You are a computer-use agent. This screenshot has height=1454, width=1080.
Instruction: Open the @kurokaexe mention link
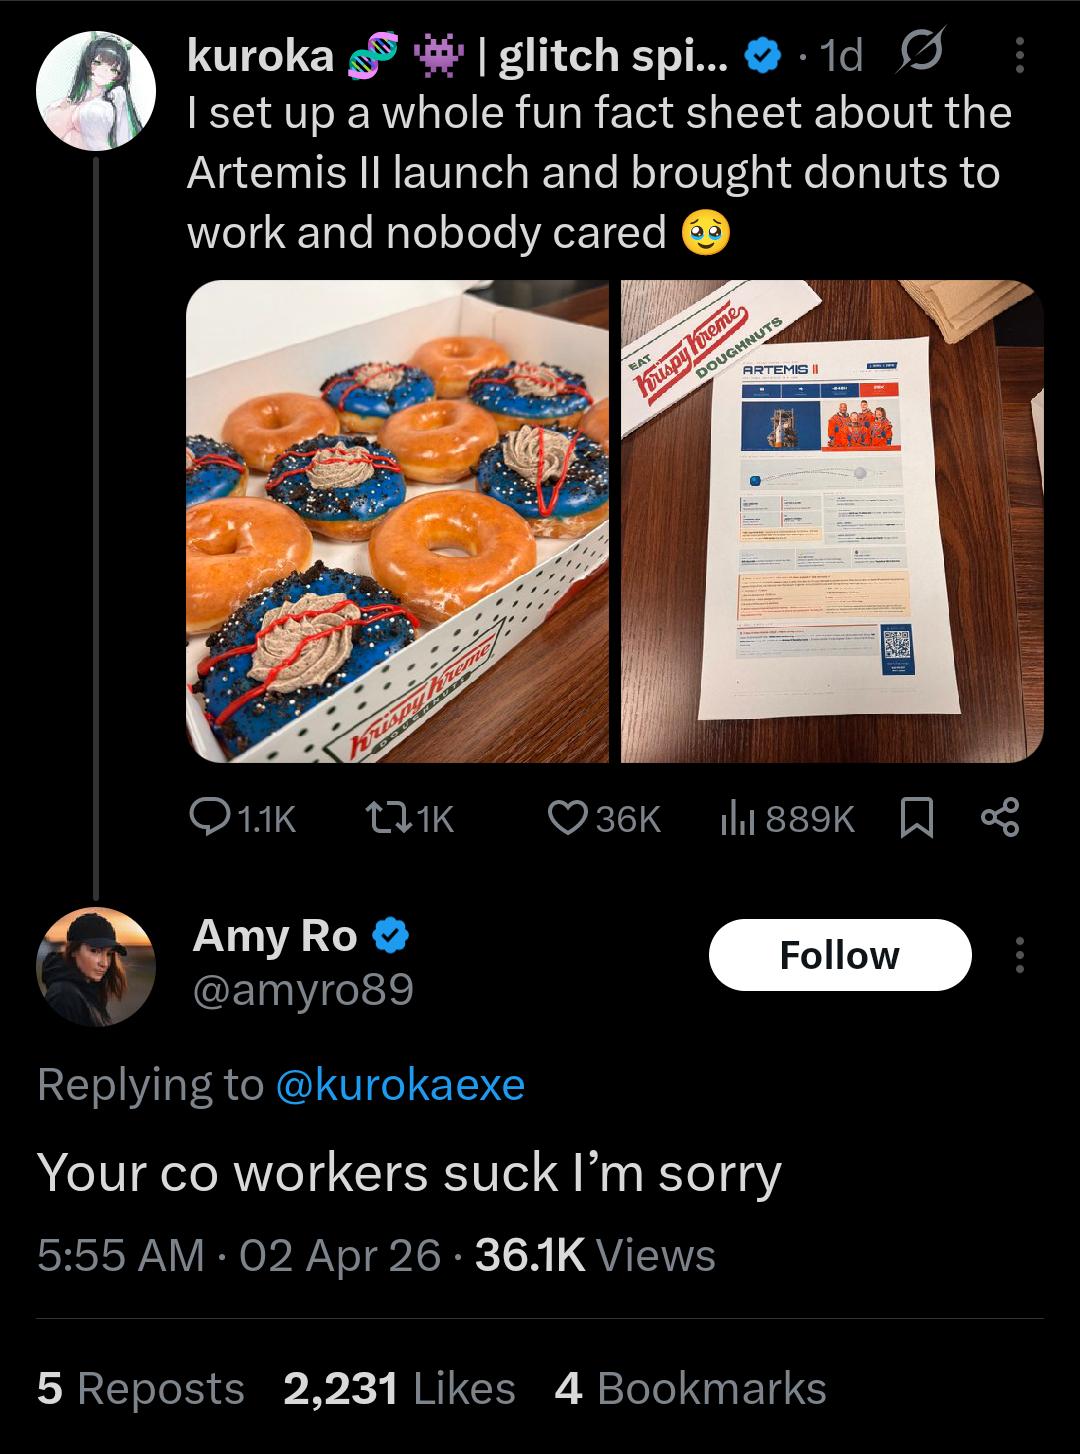pos(399,1085)
